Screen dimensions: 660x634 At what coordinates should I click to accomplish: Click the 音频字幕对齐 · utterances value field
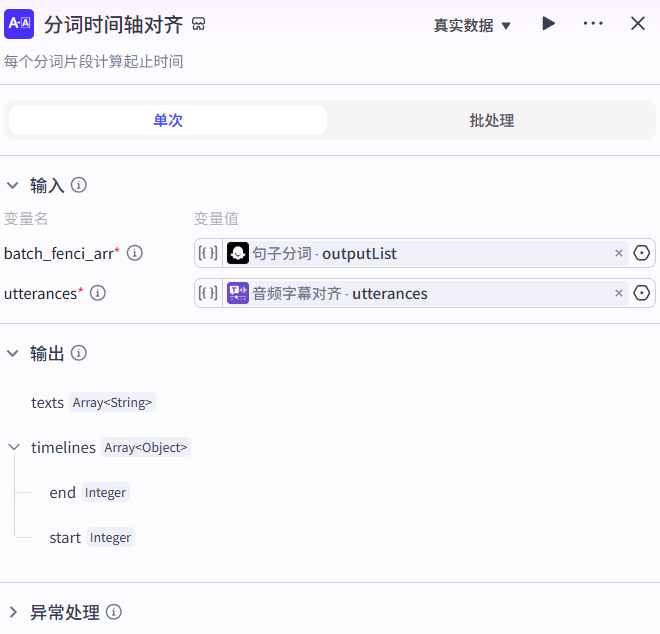pos(425,293)
